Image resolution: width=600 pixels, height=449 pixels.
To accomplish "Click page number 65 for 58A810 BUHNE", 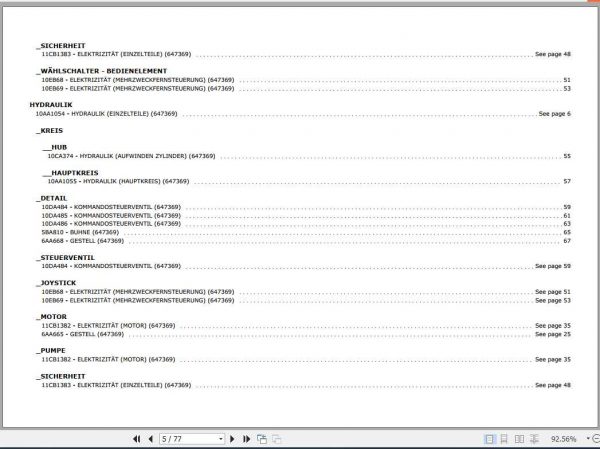I will 567,232.
